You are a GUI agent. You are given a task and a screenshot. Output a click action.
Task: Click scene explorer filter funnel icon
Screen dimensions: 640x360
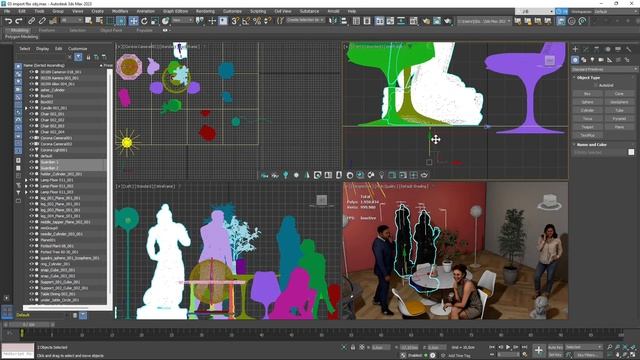coord(78,57)
